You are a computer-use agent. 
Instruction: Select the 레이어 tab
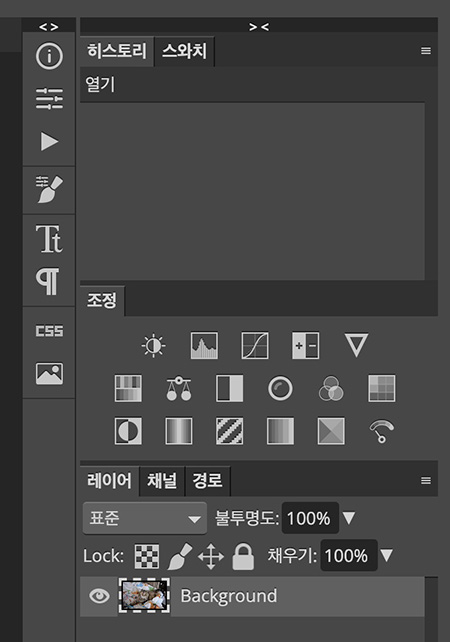109,481
